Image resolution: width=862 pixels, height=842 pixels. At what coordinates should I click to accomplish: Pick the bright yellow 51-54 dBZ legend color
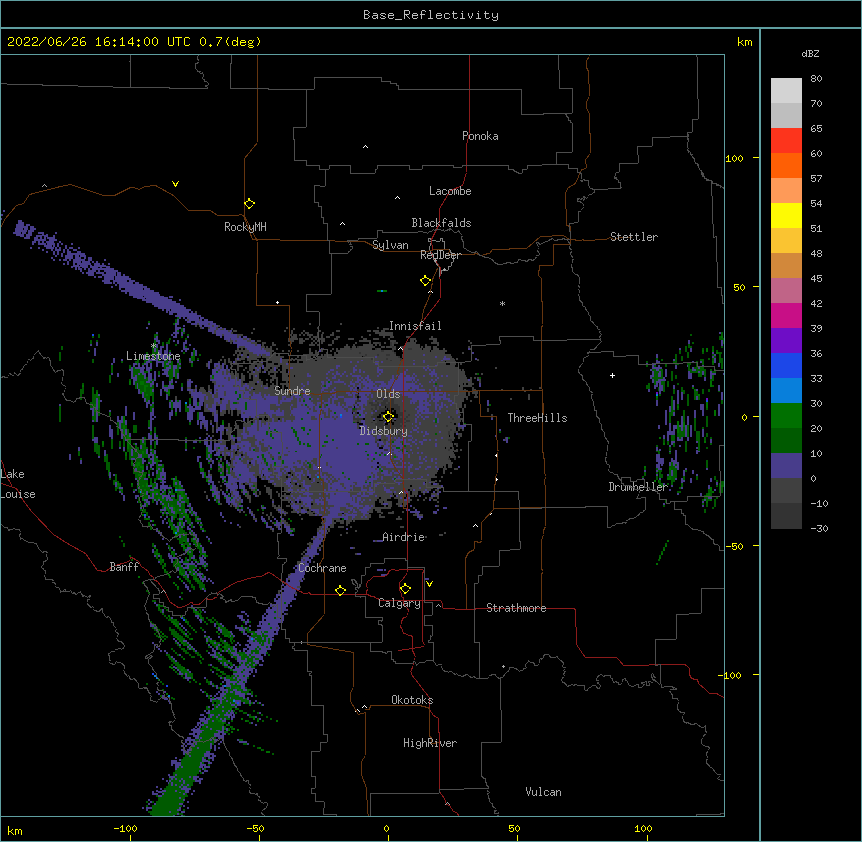coord(786,215)
